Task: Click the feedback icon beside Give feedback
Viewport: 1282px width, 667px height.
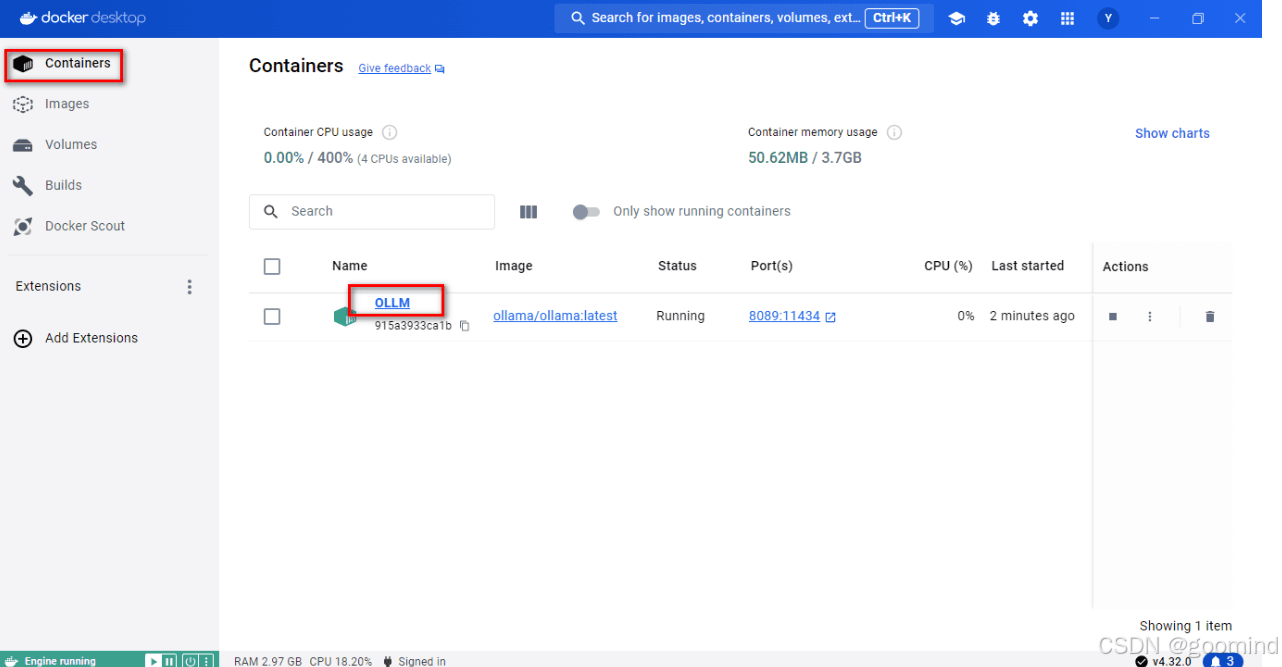Action: 440,69
